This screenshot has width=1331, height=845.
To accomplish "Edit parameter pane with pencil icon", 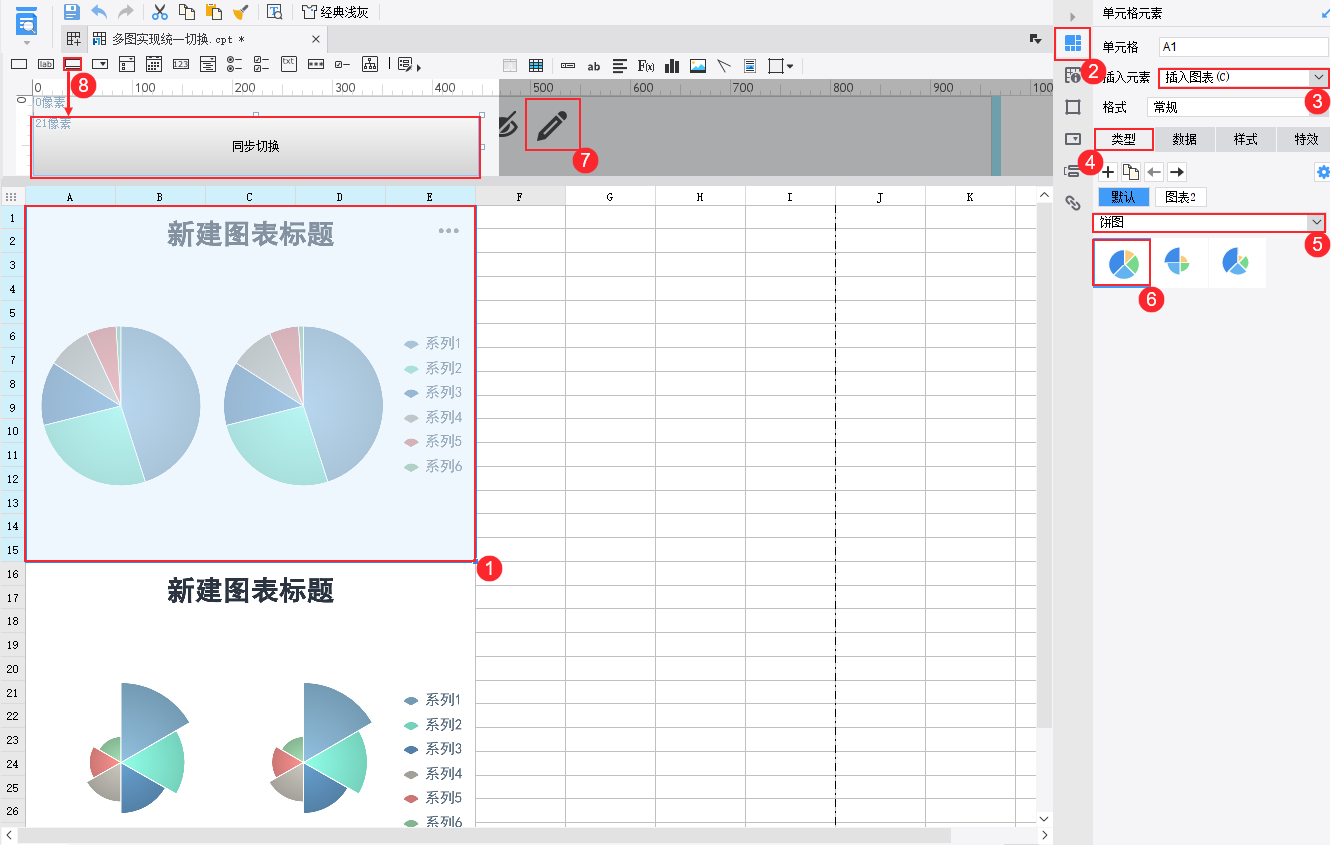I will click(552, 125).
